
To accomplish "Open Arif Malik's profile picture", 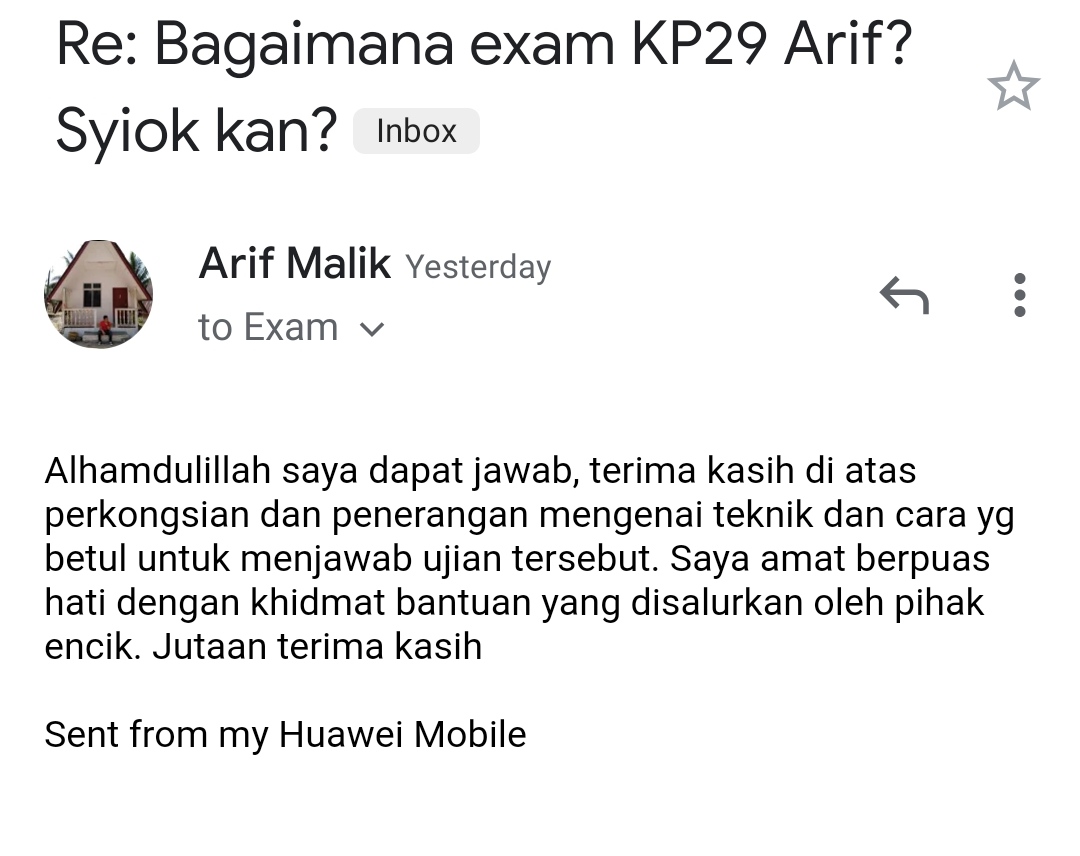I will (98, 294).
